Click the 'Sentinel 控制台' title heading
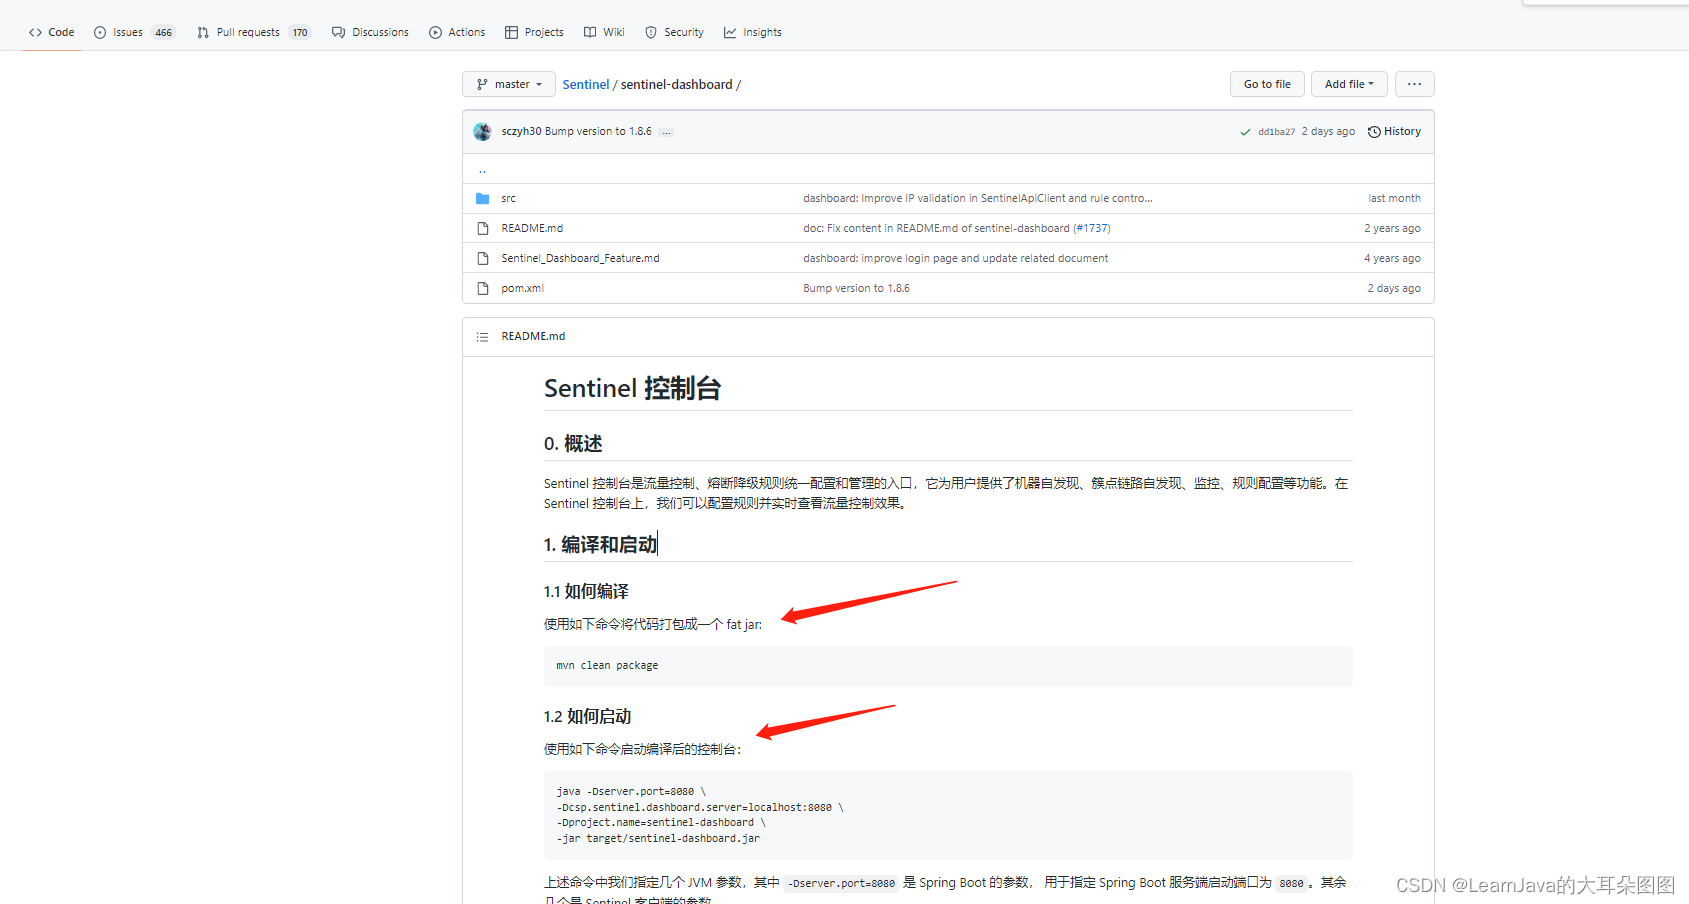This screenshot has width=1689, height=904. (x=633, y=388)
